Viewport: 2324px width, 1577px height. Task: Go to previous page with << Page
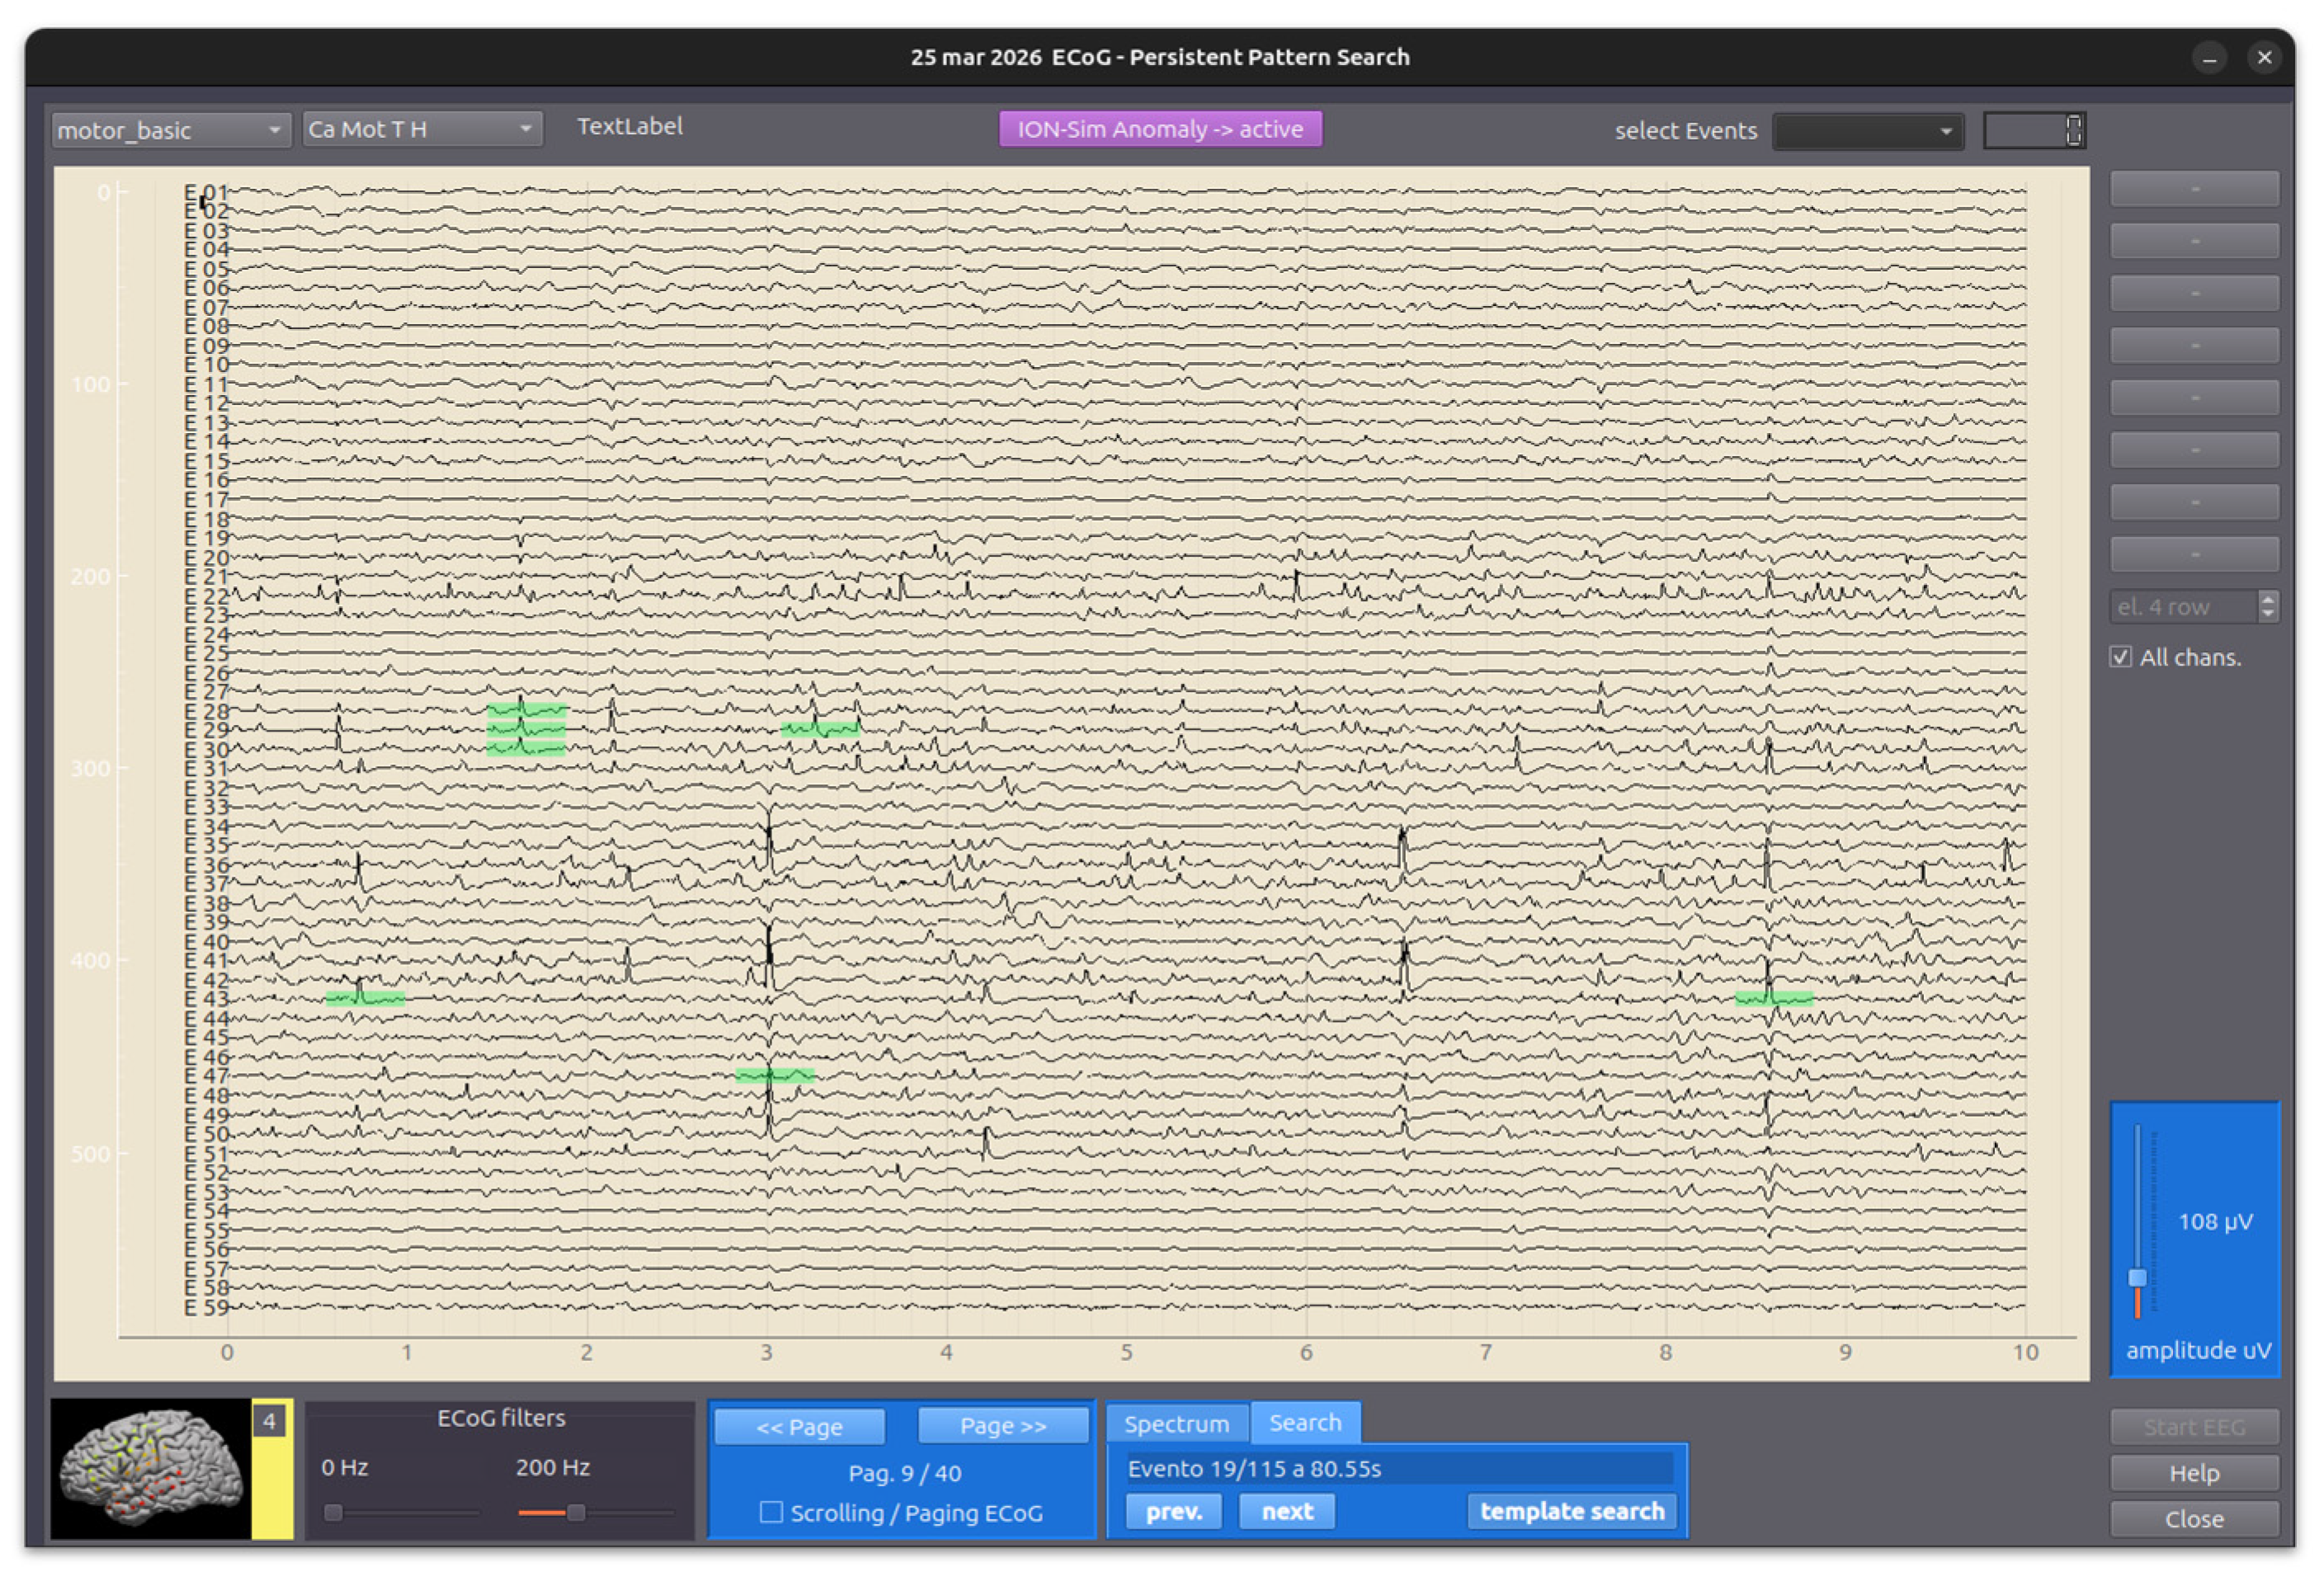click(799, 1426)
